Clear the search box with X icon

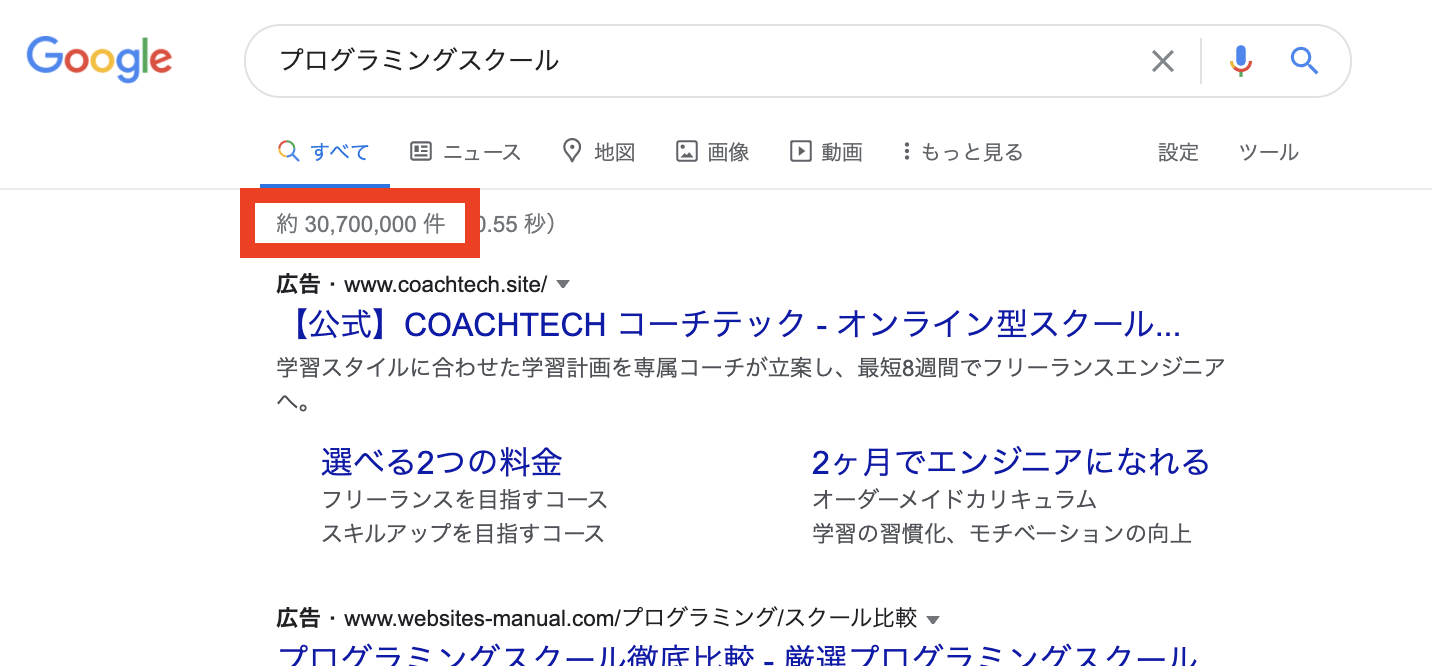[x=1162, y=62]
